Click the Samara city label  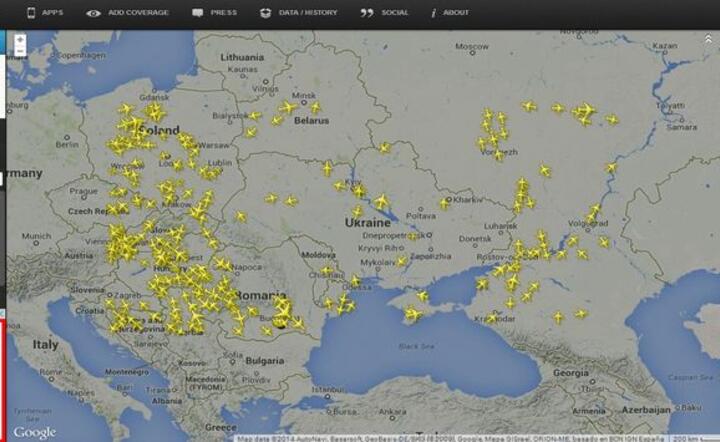tap(681, 127)
